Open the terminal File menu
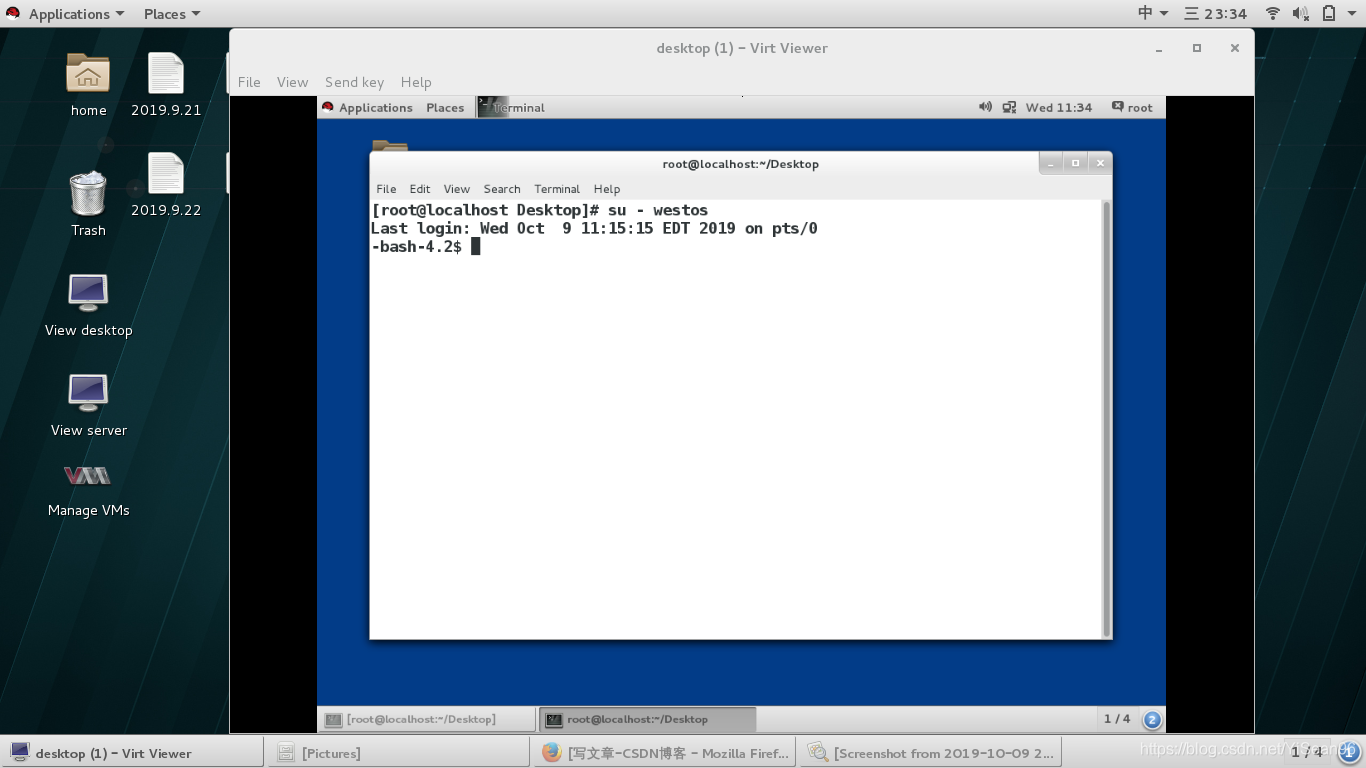The image size is (1366, 768). pyautogui.click(x=386, y=189)
